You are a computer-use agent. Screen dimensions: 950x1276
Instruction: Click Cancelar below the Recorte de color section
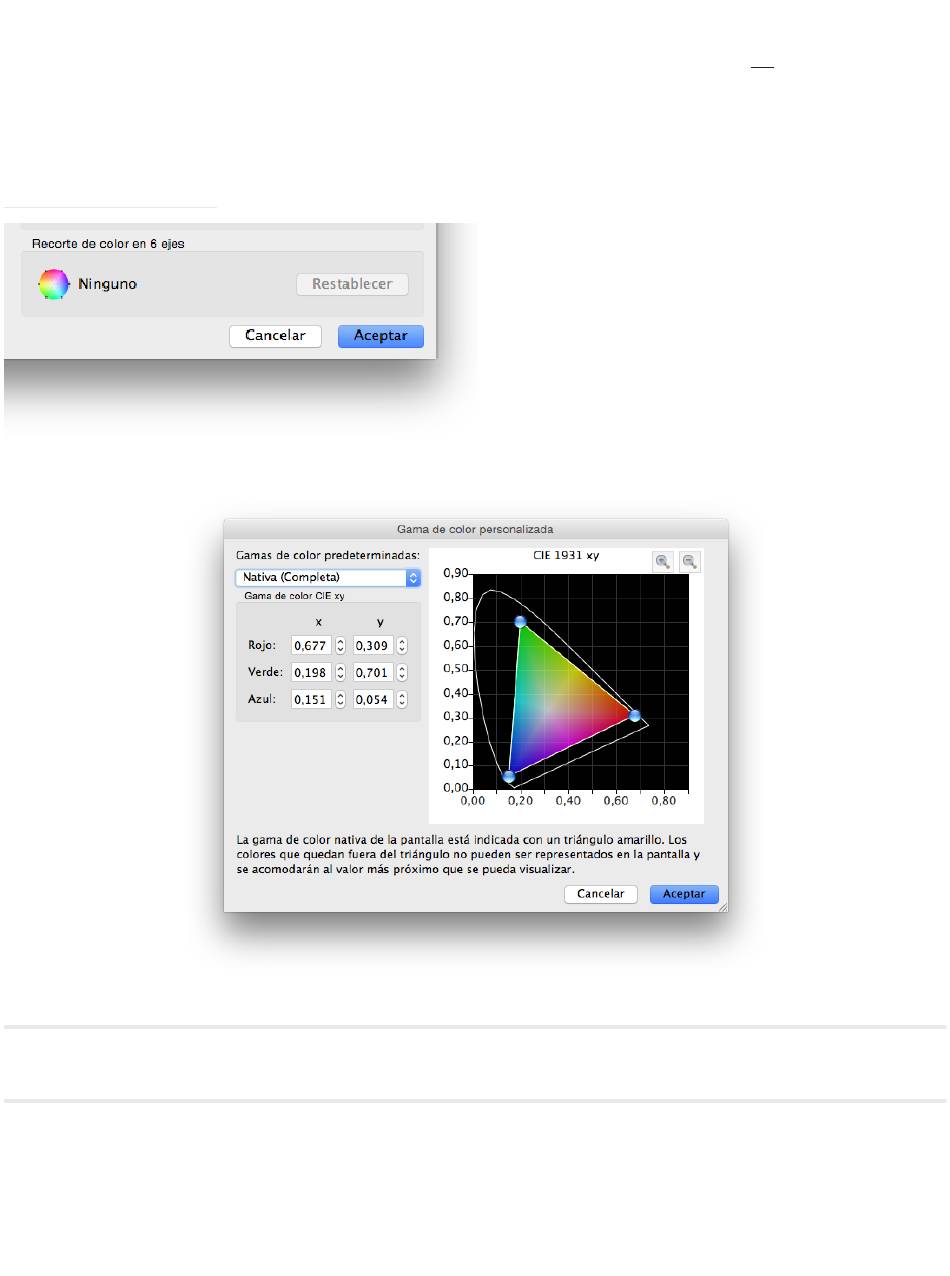275,336
